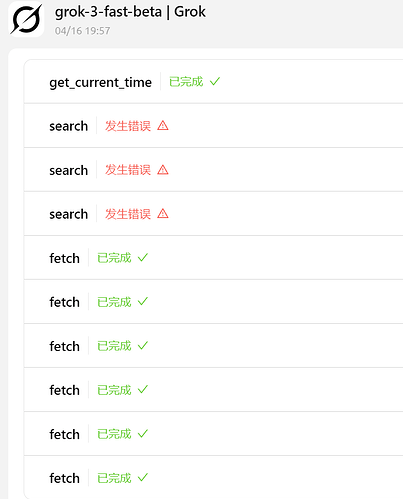This screenshot has width=403, height=499.
Task: Click the last fetch row's green checkmark
Action: pos(143,478)
